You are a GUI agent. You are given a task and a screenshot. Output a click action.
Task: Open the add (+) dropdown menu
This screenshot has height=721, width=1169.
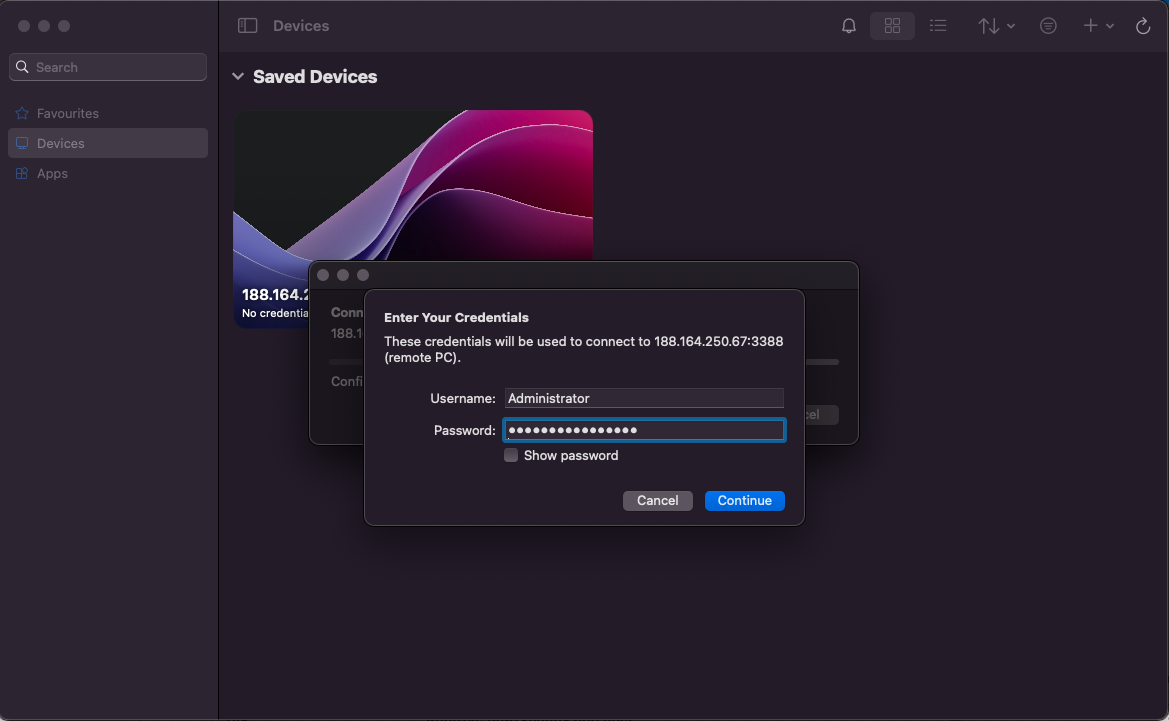pos(1098,26)
